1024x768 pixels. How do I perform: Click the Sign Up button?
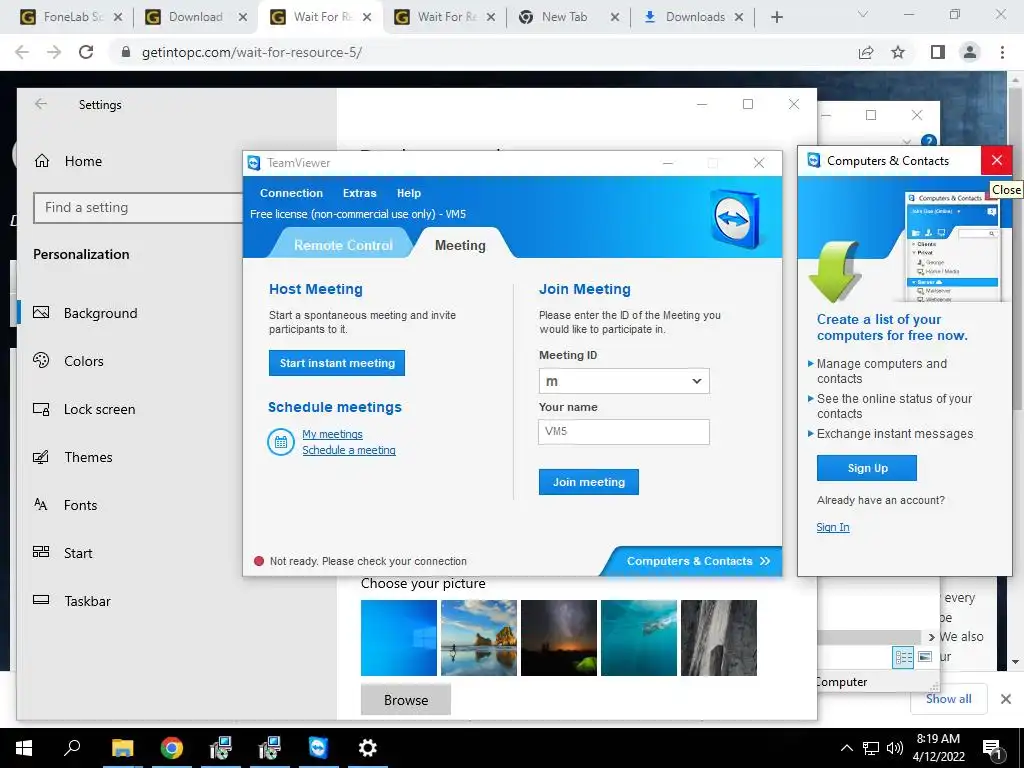point(867,468)
